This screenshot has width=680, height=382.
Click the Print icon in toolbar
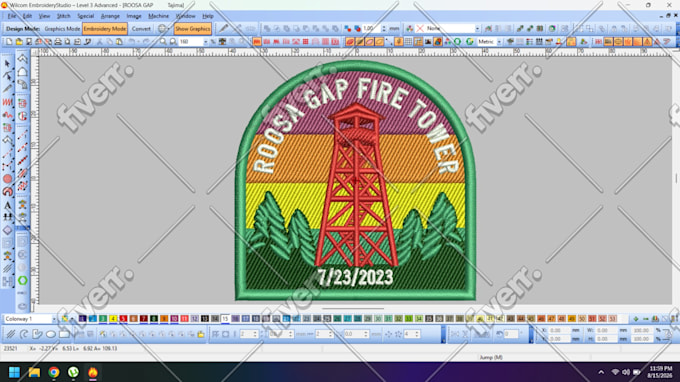(58, 42)
